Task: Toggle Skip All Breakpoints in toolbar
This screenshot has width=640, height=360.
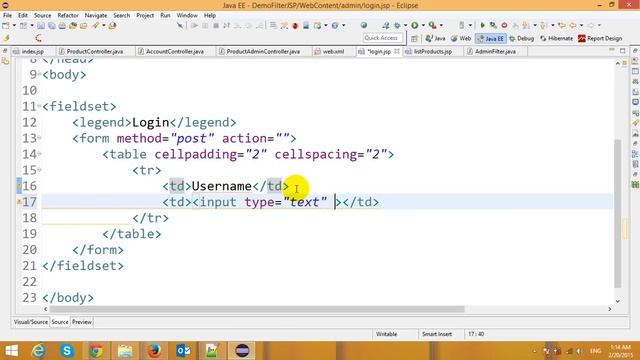Action: [x=180, y=25]
